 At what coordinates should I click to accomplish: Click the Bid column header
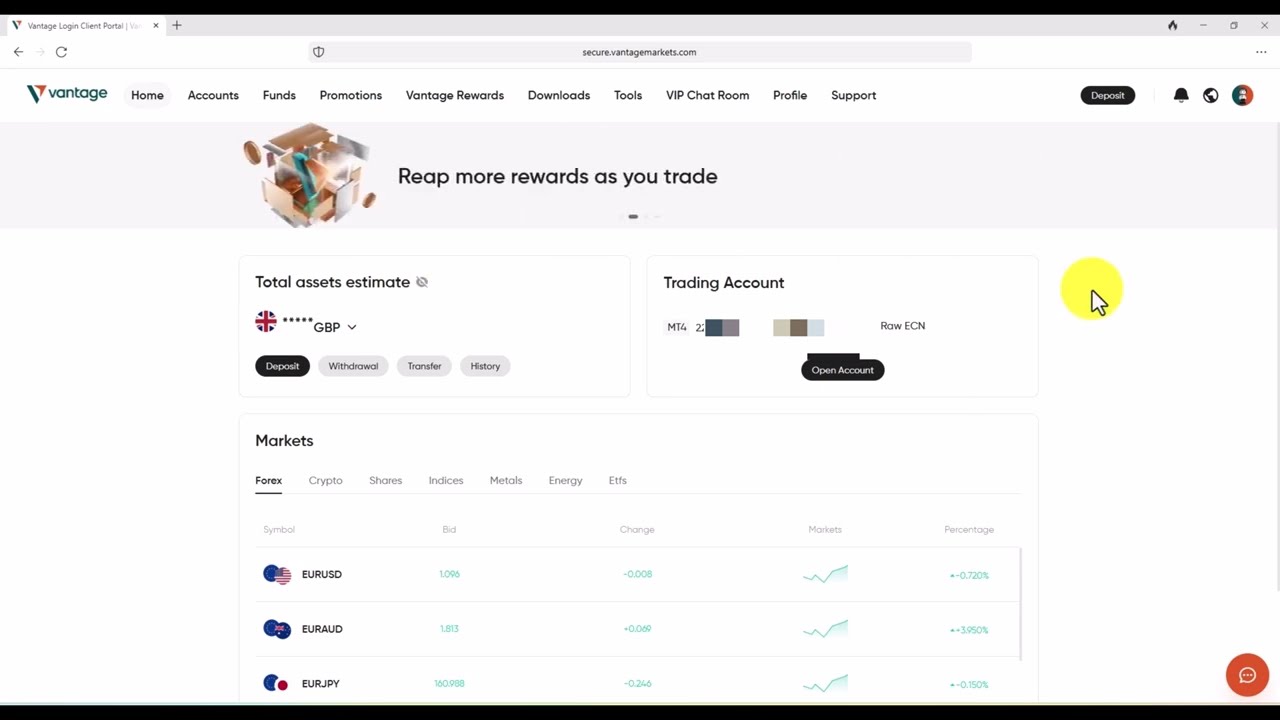(449, 530)
